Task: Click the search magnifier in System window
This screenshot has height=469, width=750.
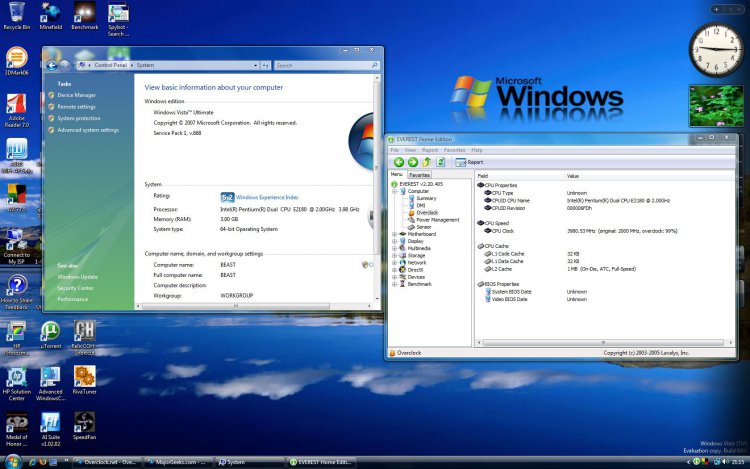Action: tap(375, 65)
